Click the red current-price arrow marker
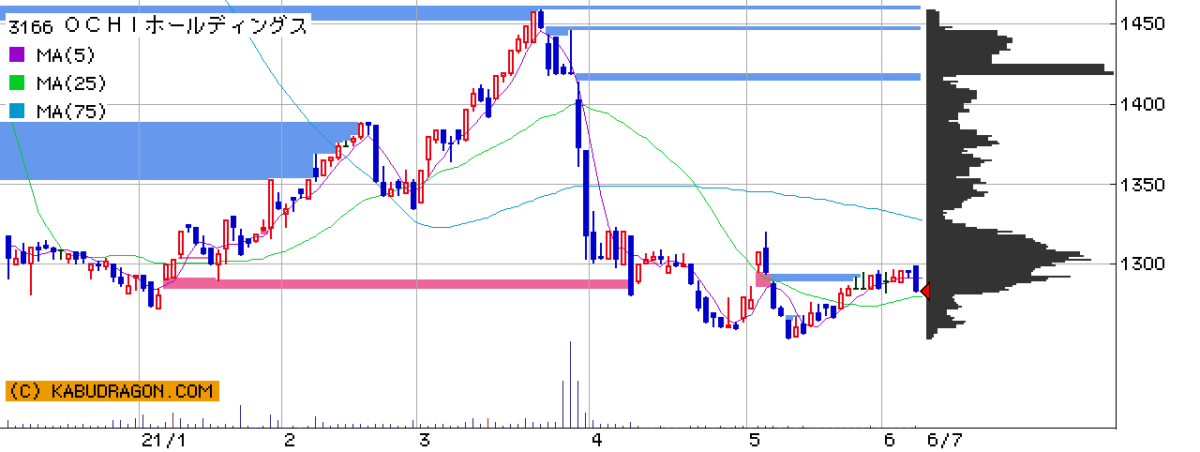The image size is (1200, 452). click(925, 291)
